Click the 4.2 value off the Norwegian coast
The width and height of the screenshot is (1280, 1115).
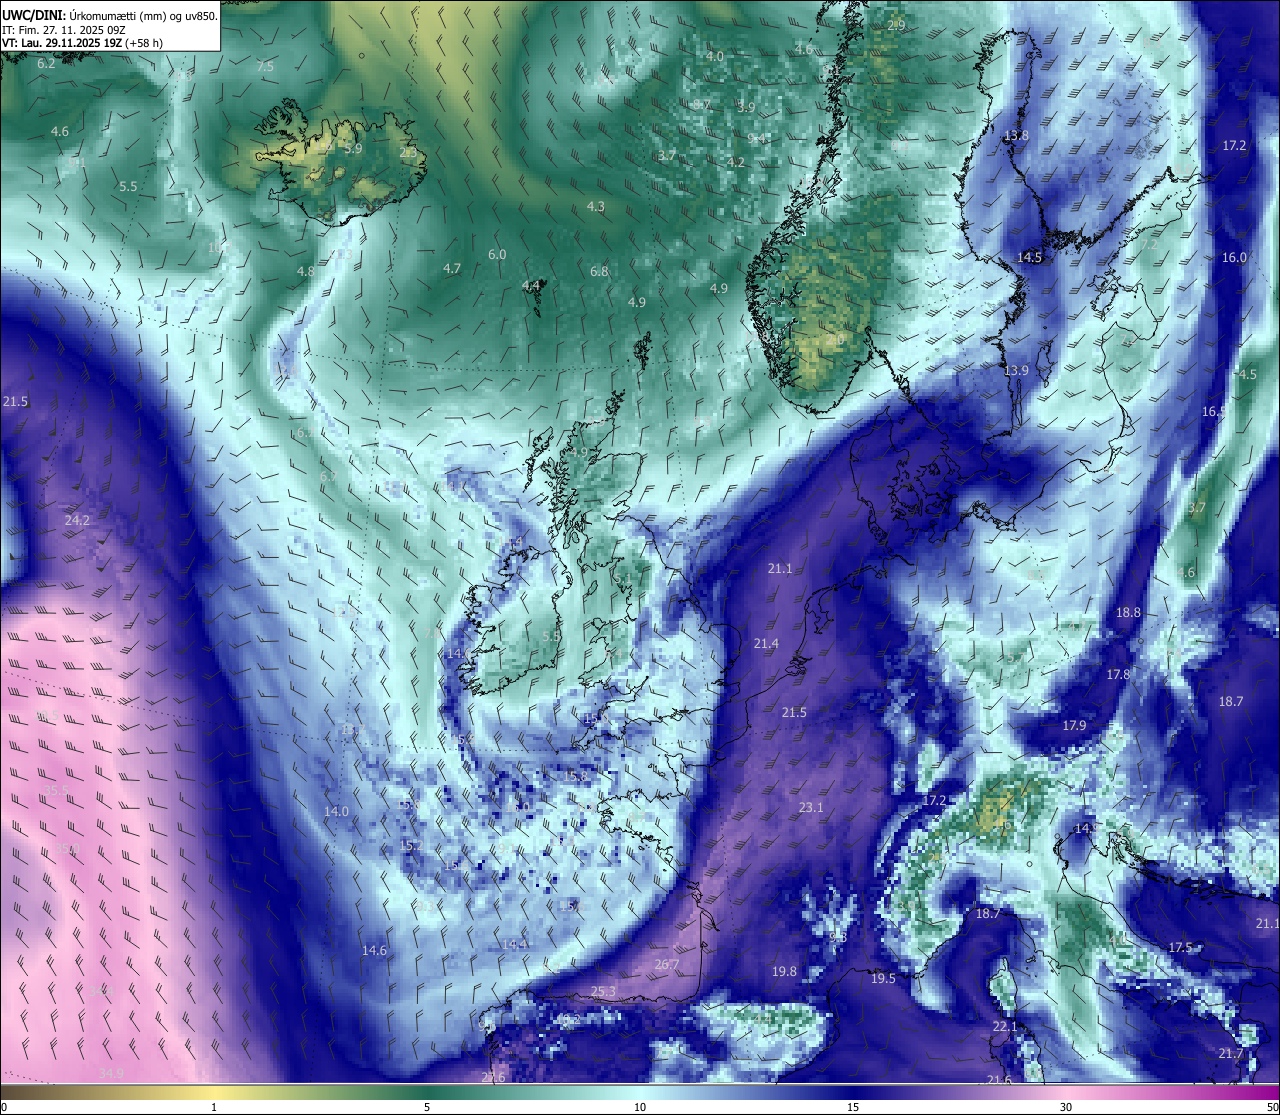pyautogui.click(x=735, y=162)
